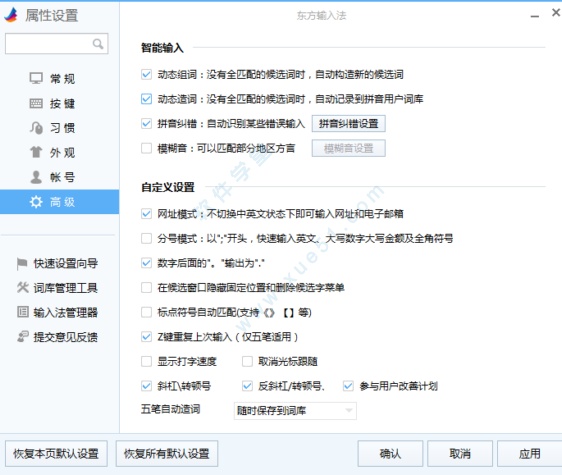This screenshot has height=475, width=562.
Task: Click the mouse icon beside 习惯
Action: click(x=36, y=128)
